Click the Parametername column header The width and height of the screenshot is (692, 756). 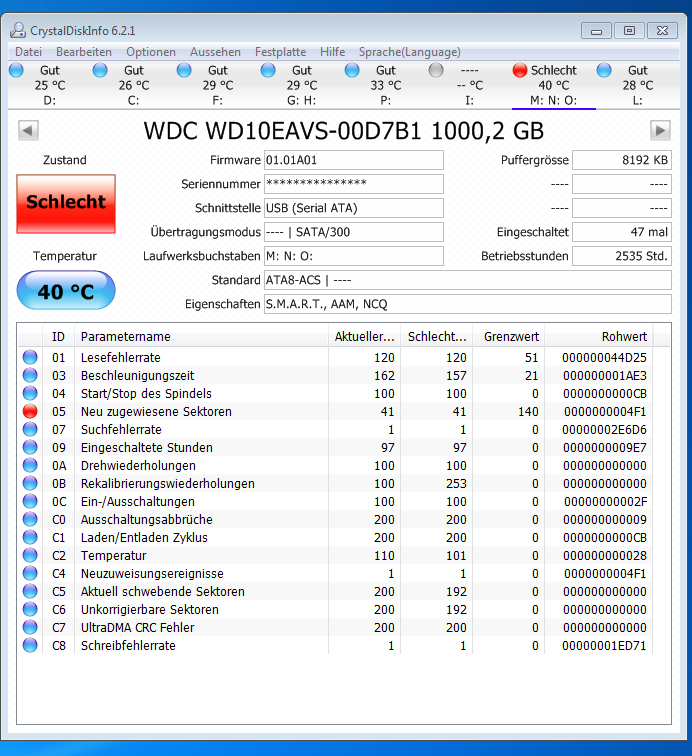tap(201, 337)
